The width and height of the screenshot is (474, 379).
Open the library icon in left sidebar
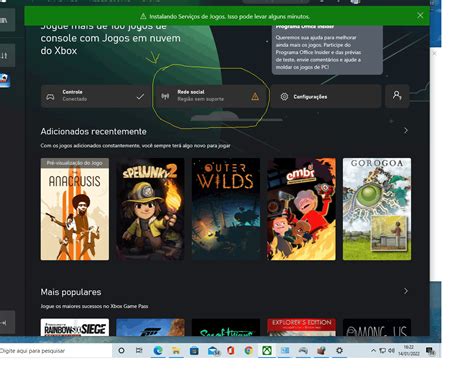point(5,20)
